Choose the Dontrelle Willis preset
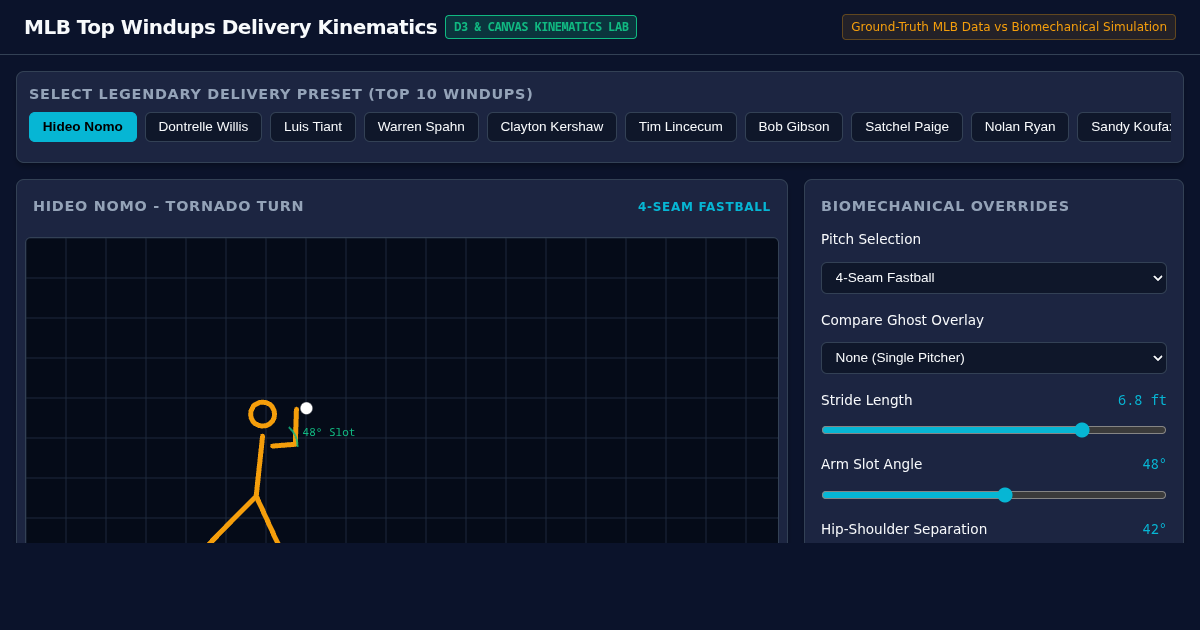This screenshot has width=1200, height=630. click(x=203, y=127)
